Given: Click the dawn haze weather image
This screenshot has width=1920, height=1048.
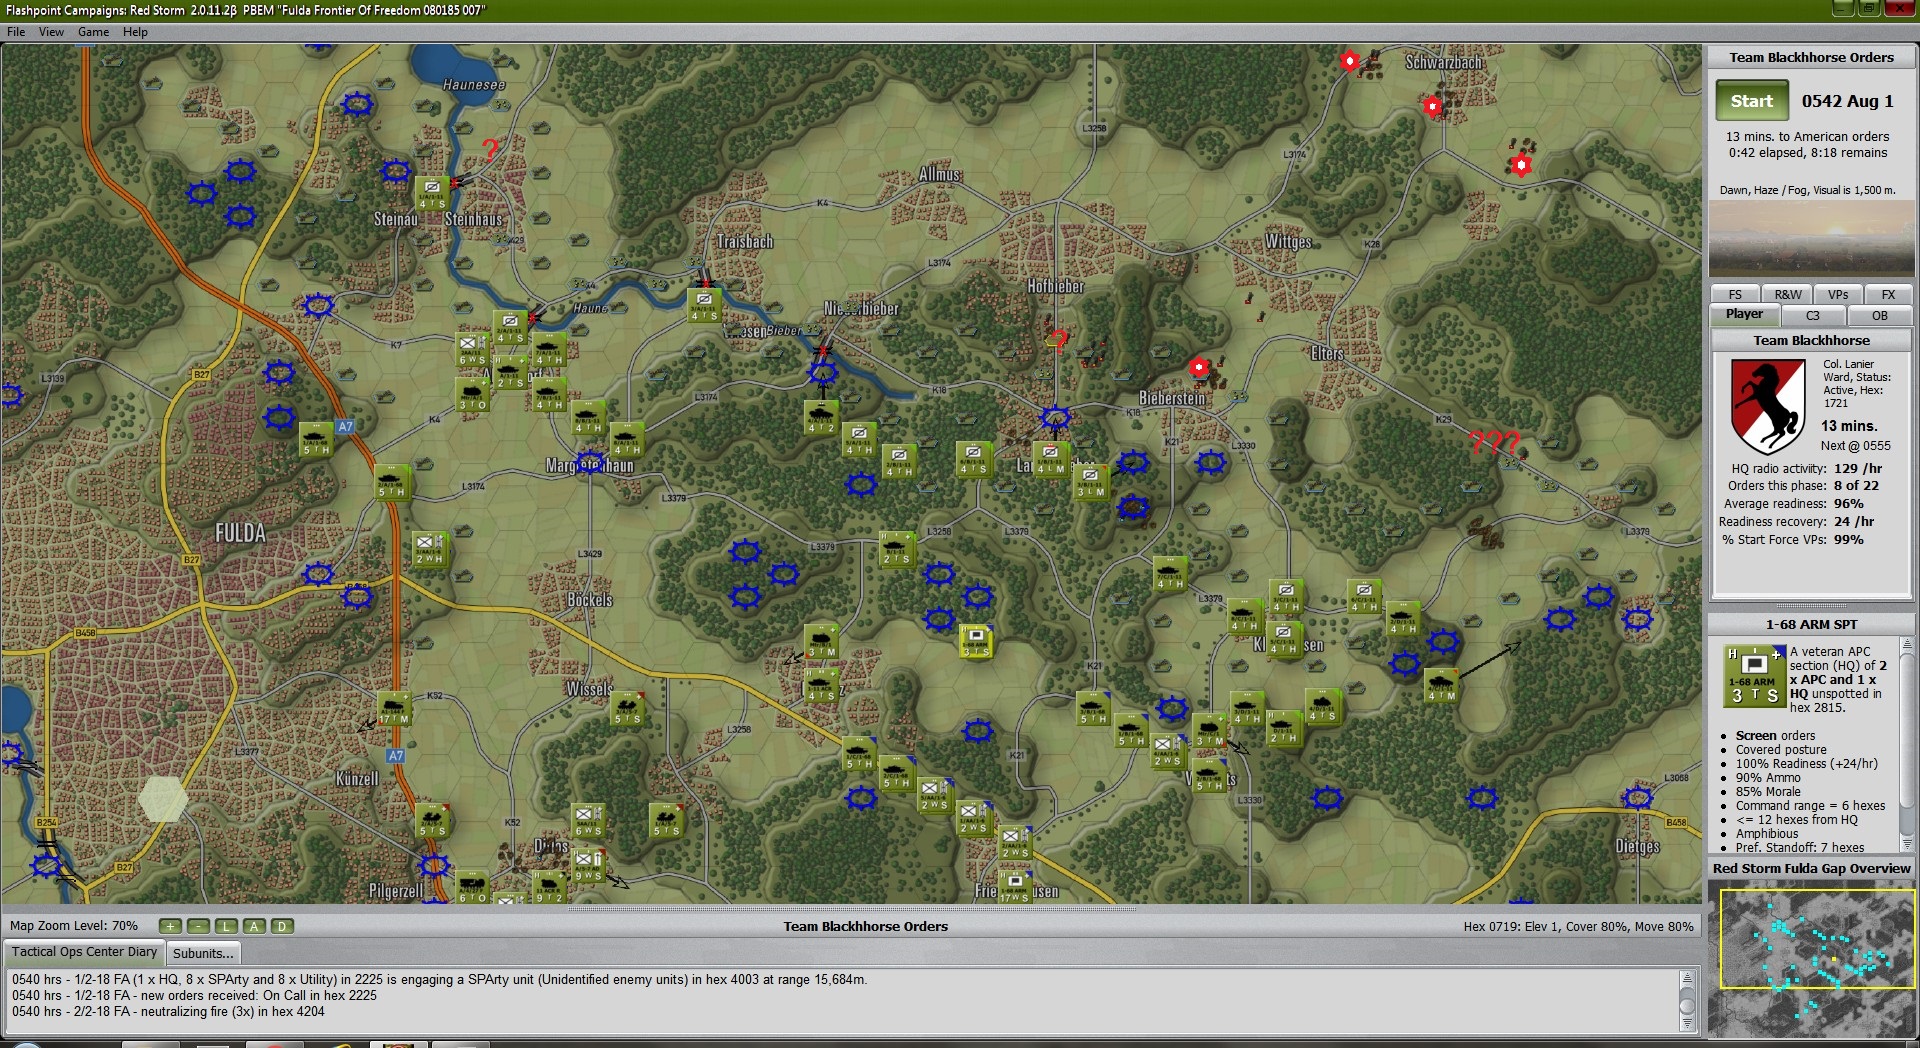Looking at the screenshot, I should point(1811,238).
